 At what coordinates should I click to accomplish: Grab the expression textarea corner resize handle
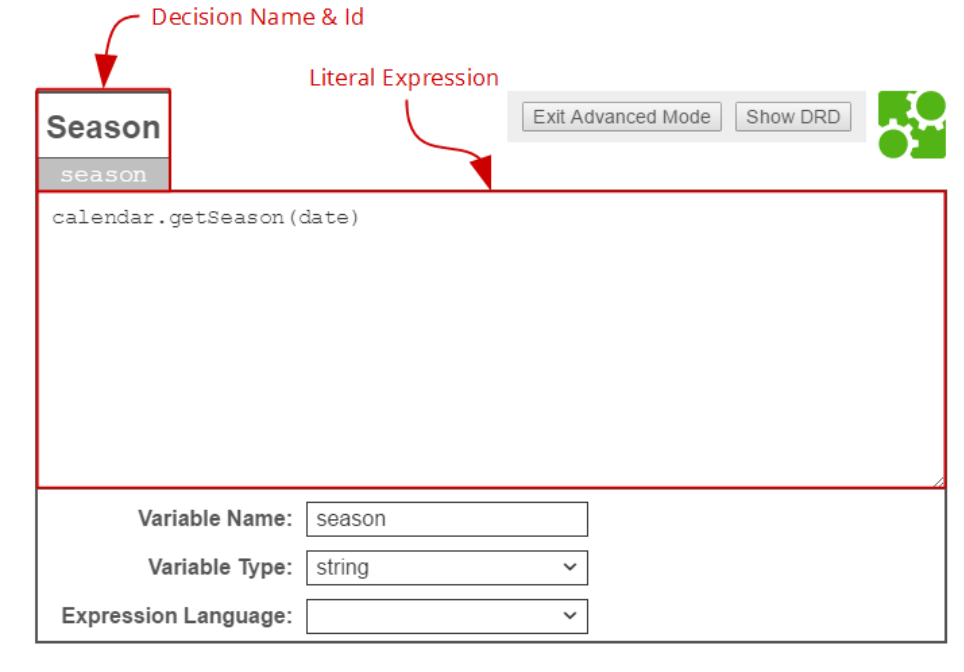(x=939, y=482)
